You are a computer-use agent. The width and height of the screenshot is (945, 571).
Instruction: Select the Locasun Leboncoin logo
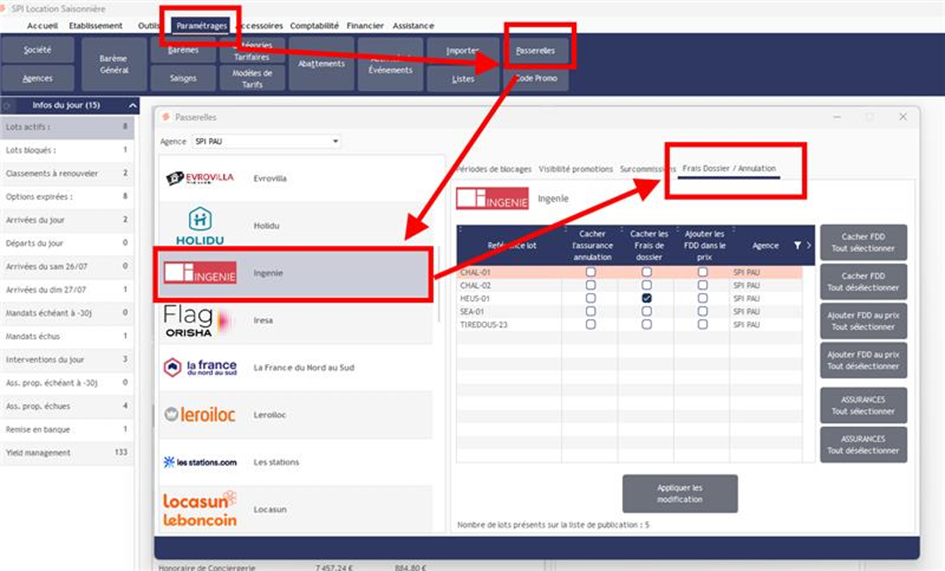tap(200, 508)
